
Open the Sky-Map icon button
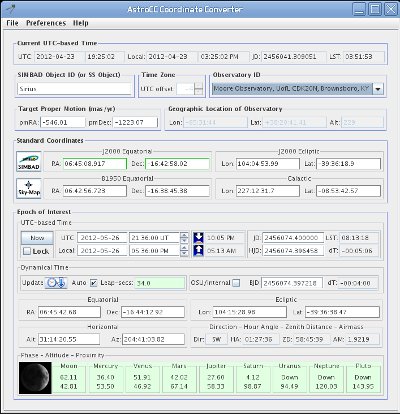pyautogui.click(x=29, y=188)
